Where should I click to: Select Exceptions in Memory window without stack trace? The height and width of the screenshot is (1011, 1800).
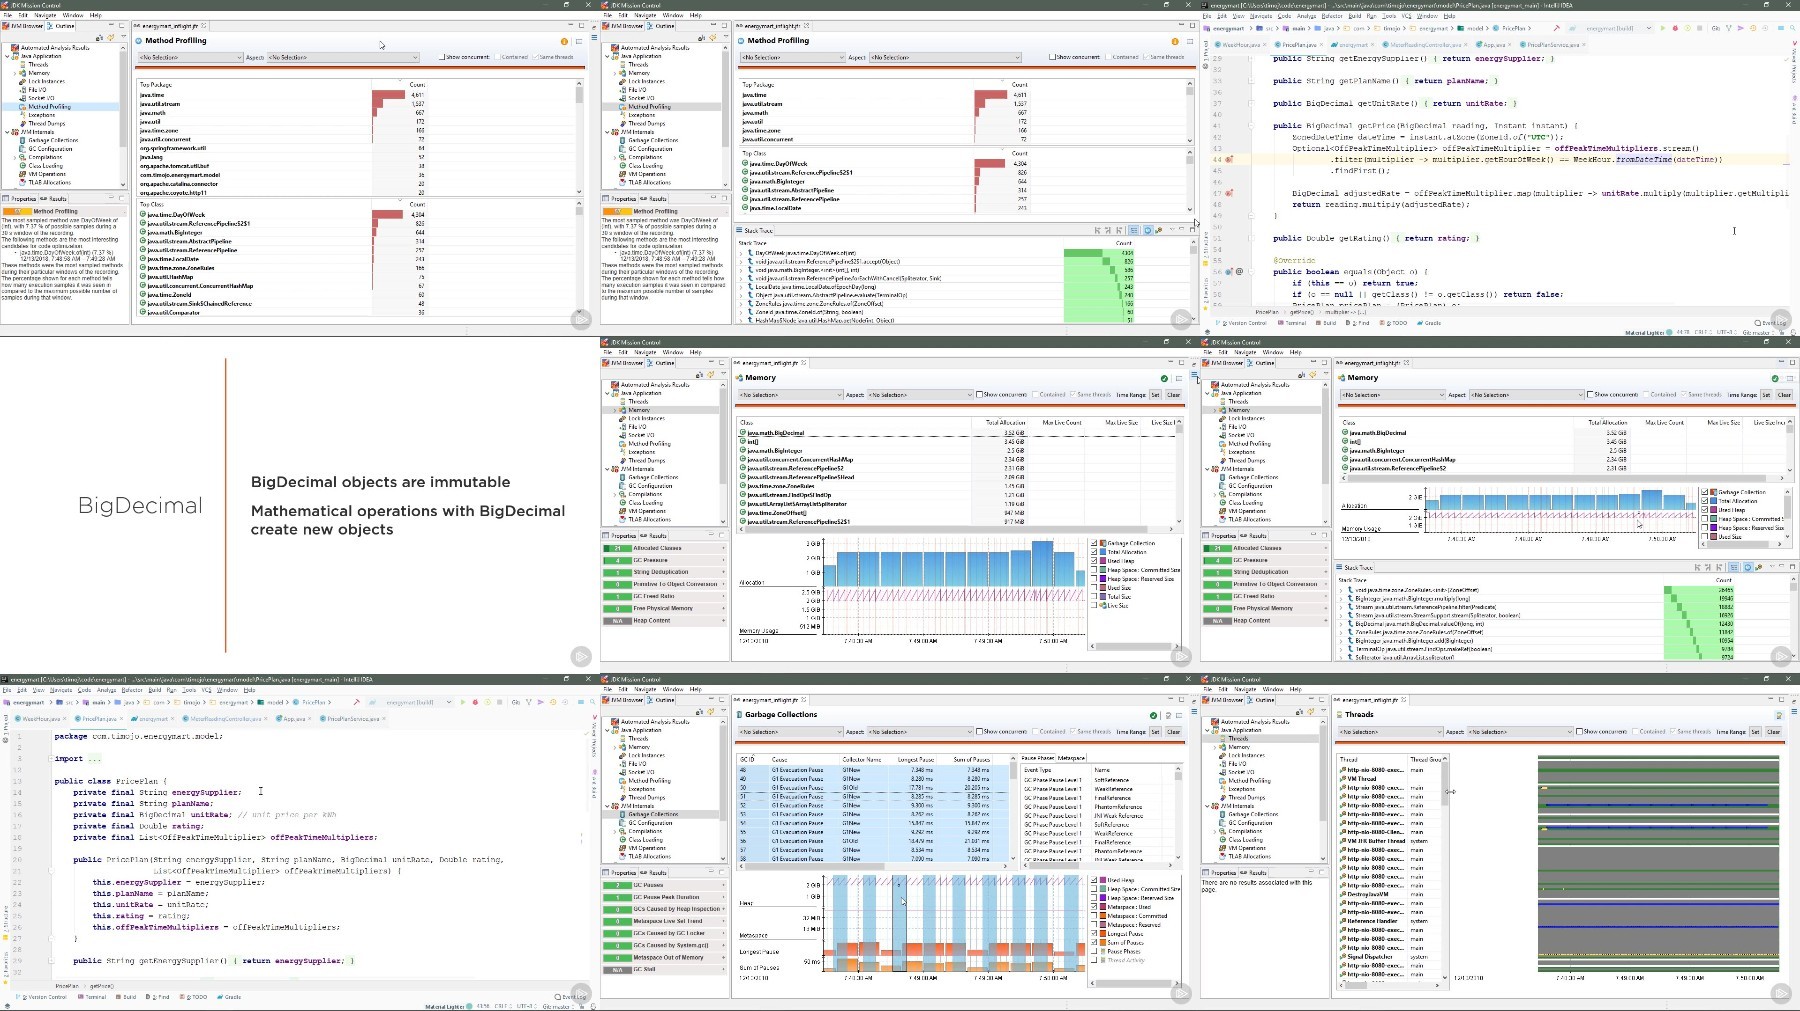(x=638, y=452)
